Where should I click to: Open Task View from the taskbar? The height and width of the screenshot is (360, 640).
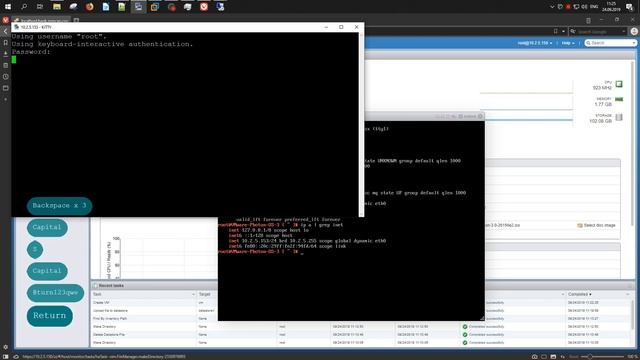(40, 7)
